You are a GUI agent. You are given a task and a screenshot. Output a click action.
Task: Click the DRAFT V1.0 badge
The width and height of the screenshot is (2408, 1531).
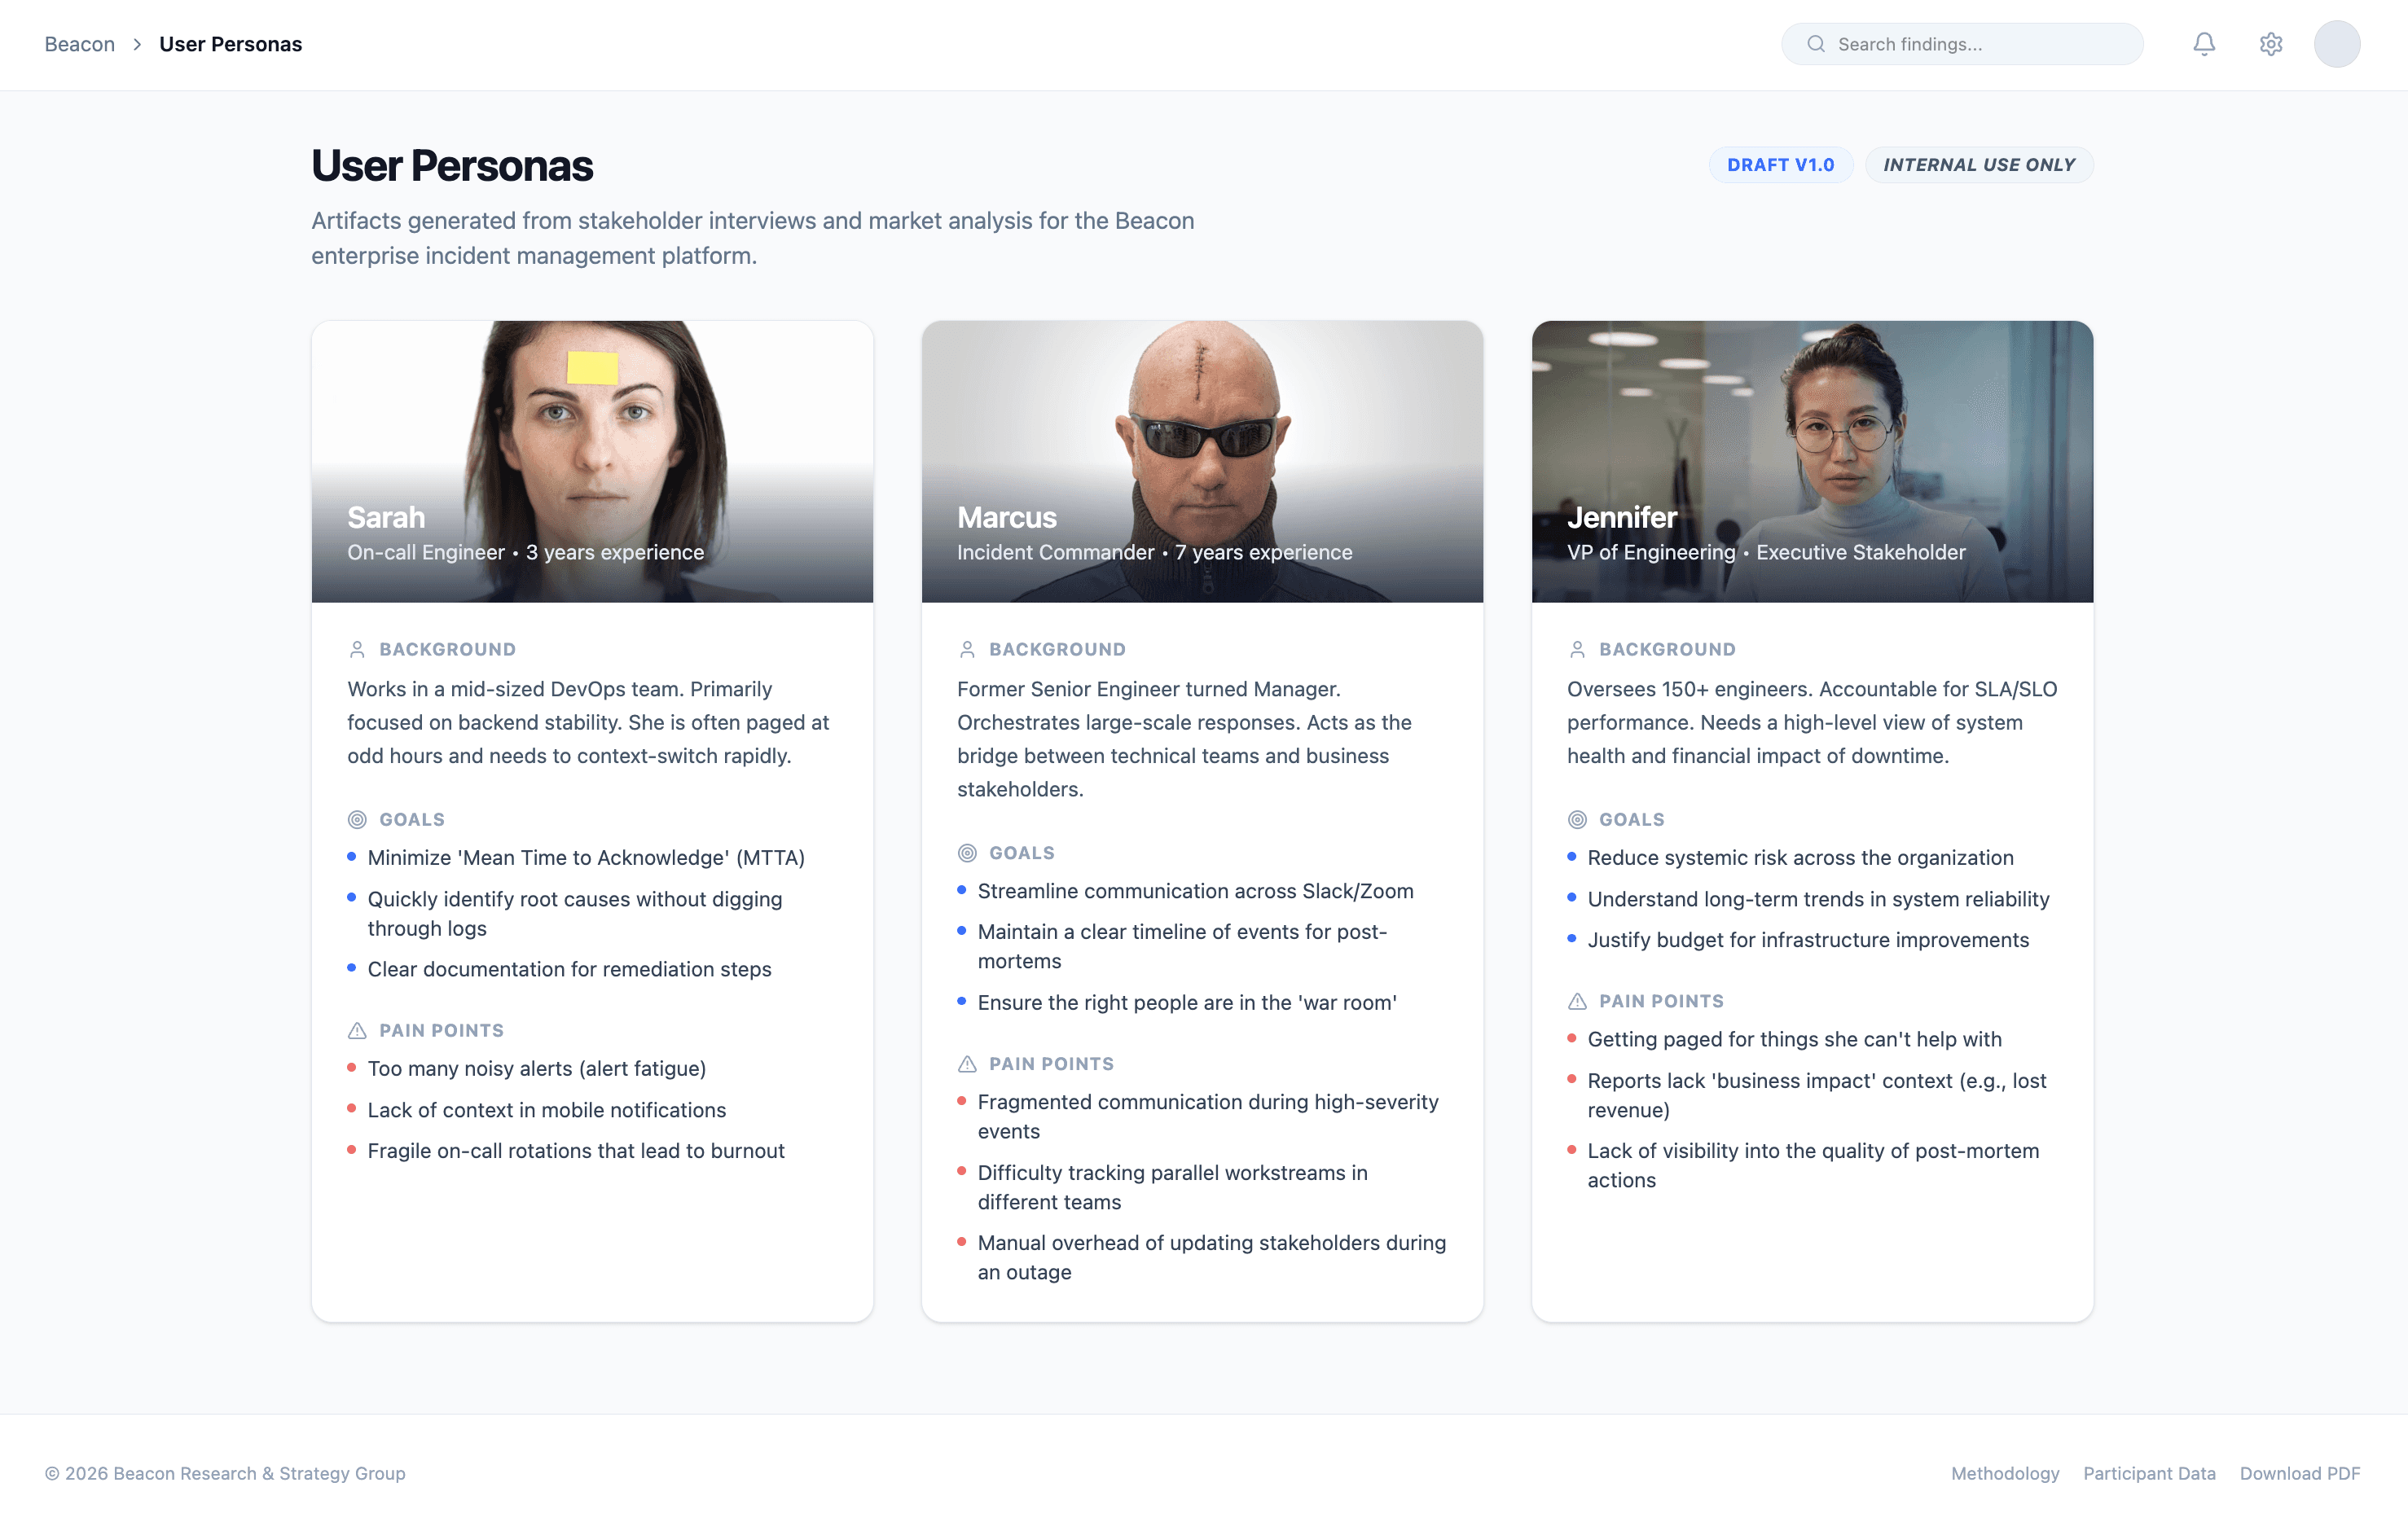[1780, 164]
